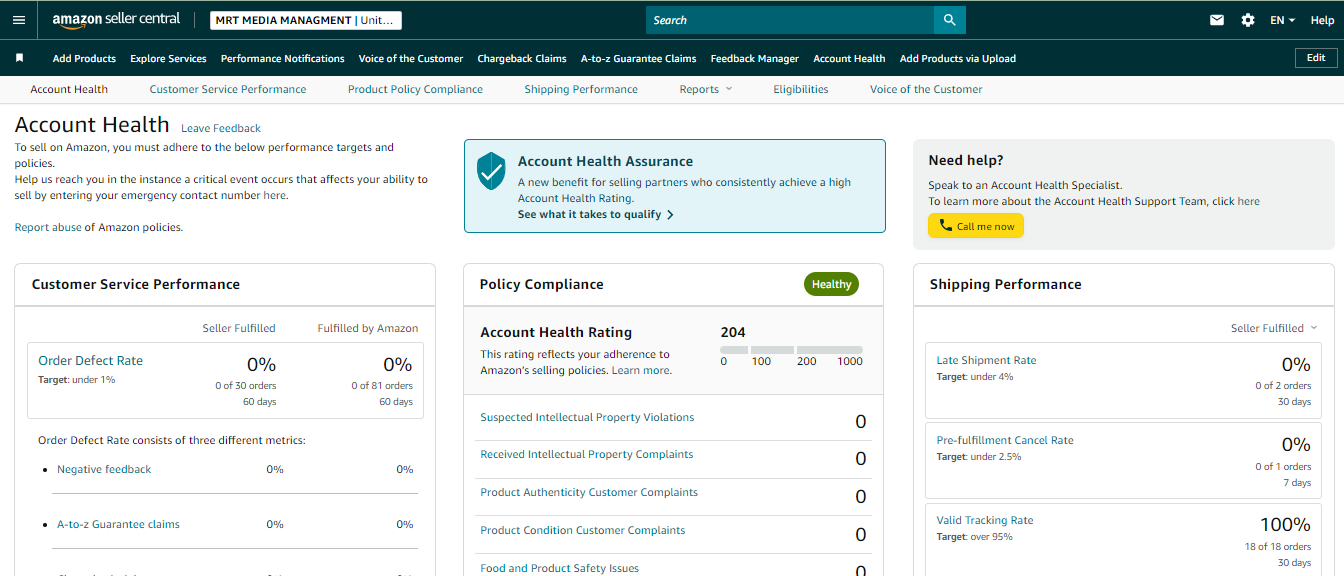This screenshot has height=576, width=1344.
Task: Open the MRT MEDIA MANAGMENT account switcher
Action: [x=306, y=20]
